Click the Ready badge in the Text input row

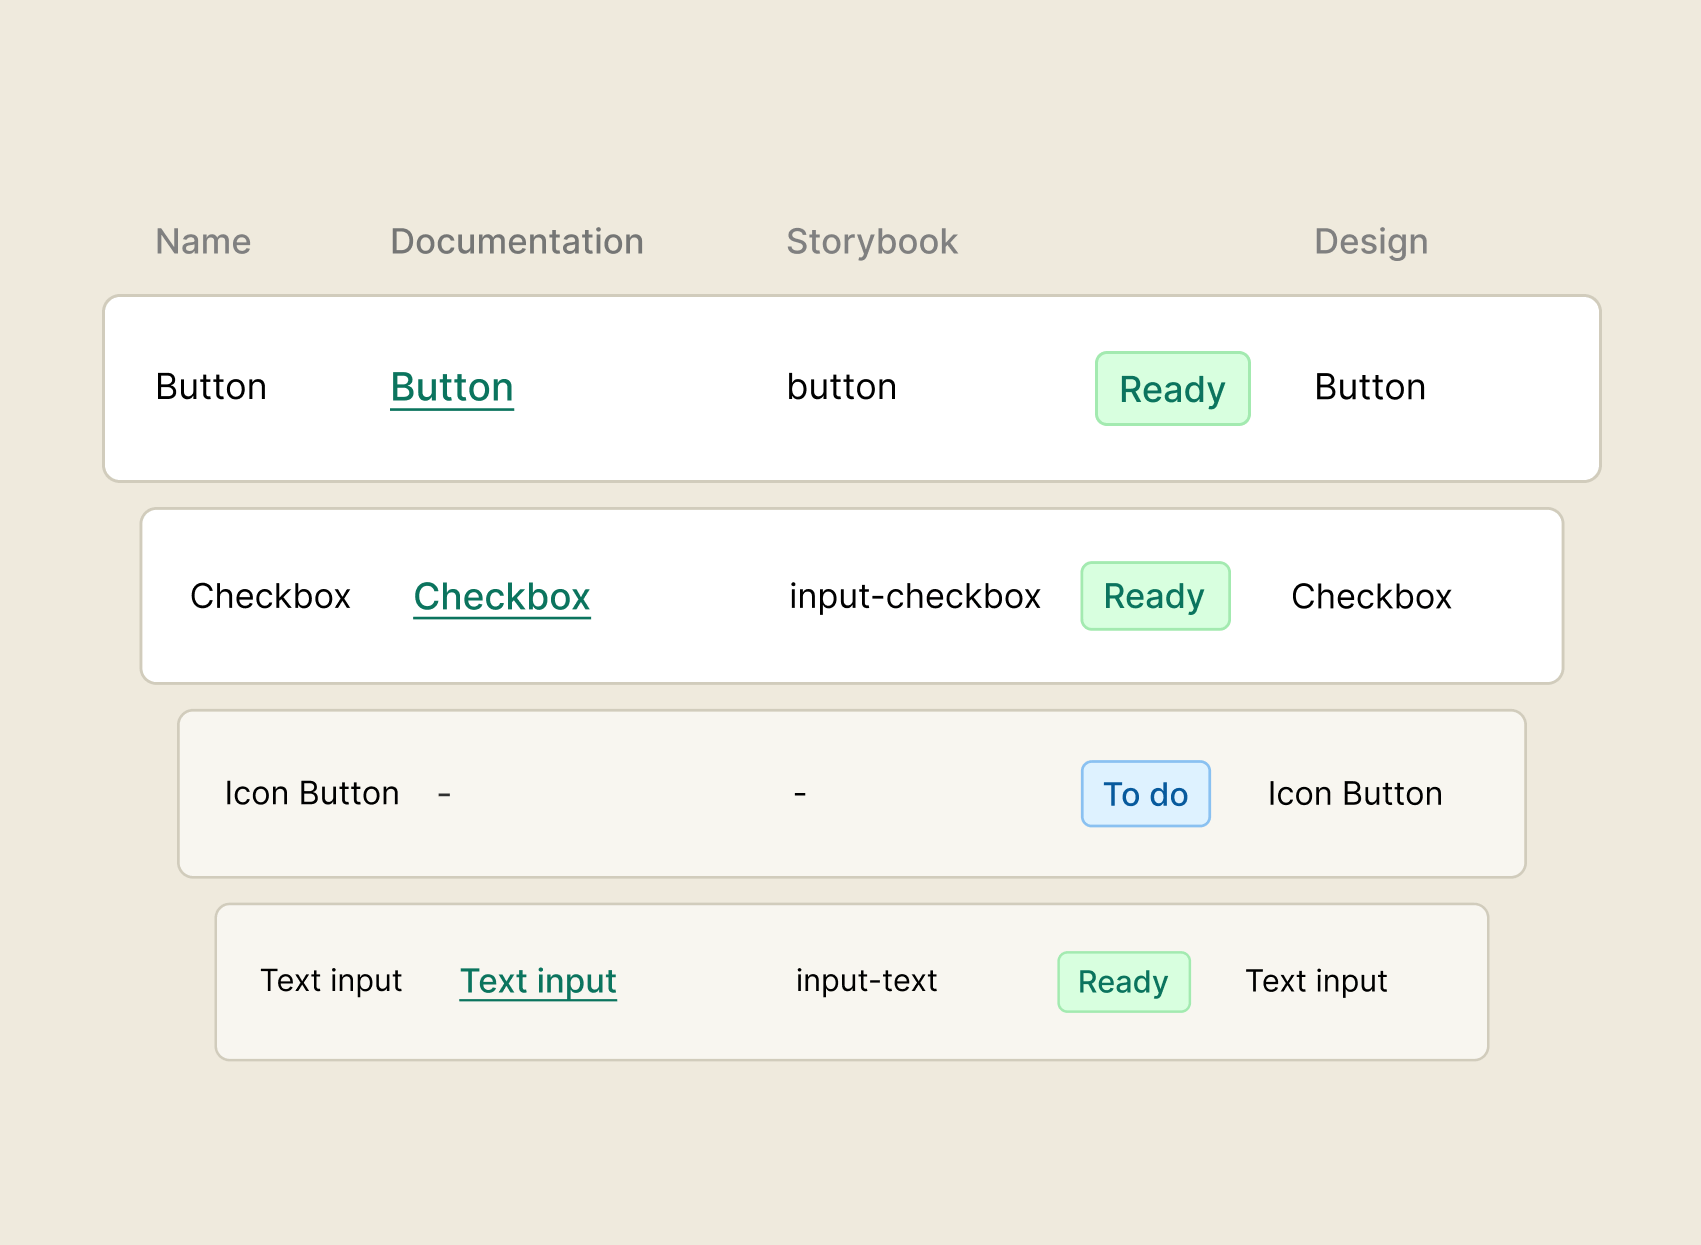coord(1123,982)
